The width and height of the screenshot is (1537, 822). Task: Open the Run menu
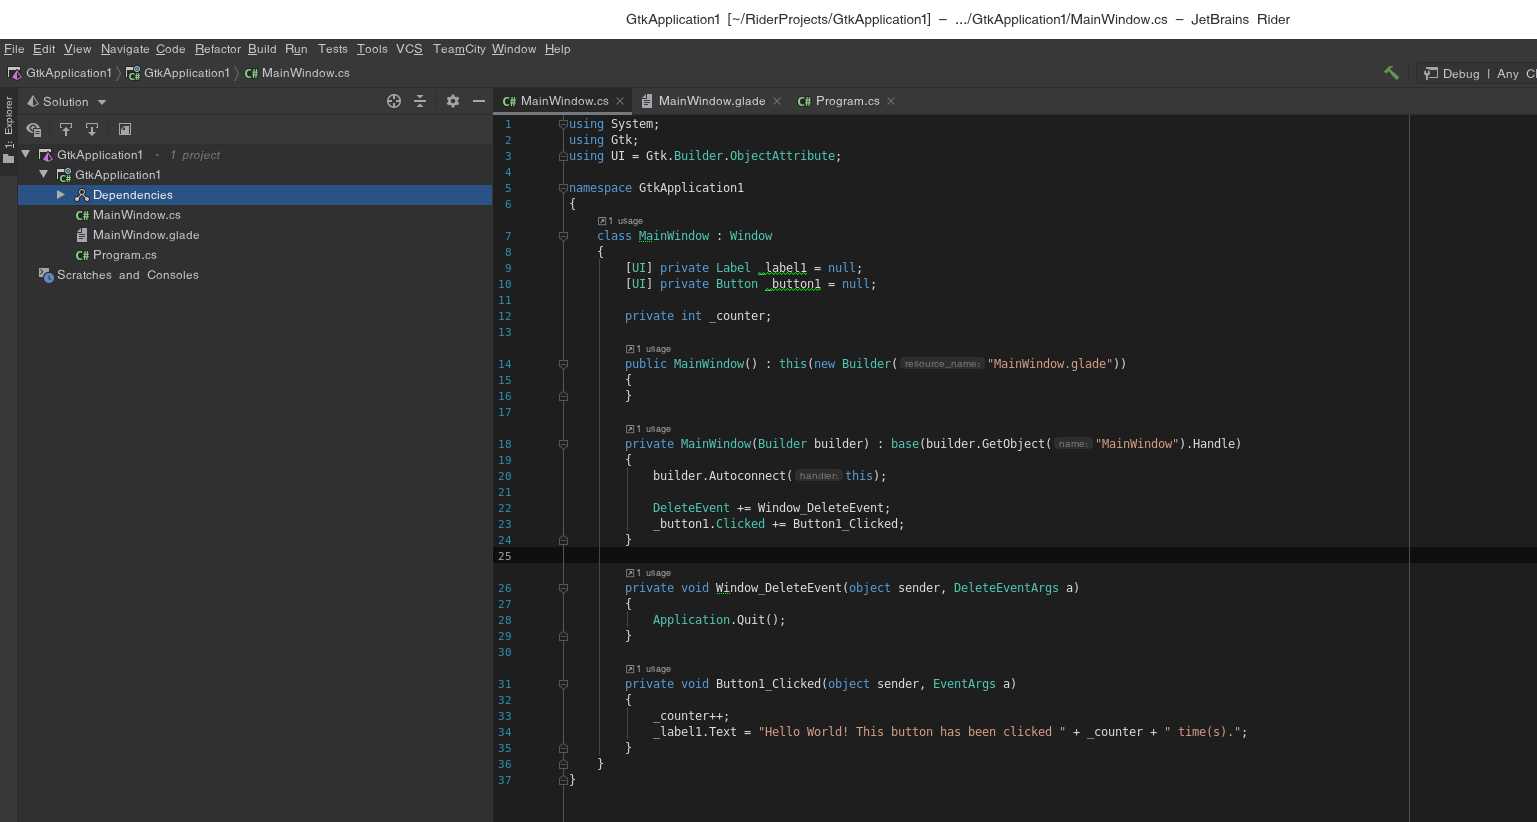click(296, 49)
